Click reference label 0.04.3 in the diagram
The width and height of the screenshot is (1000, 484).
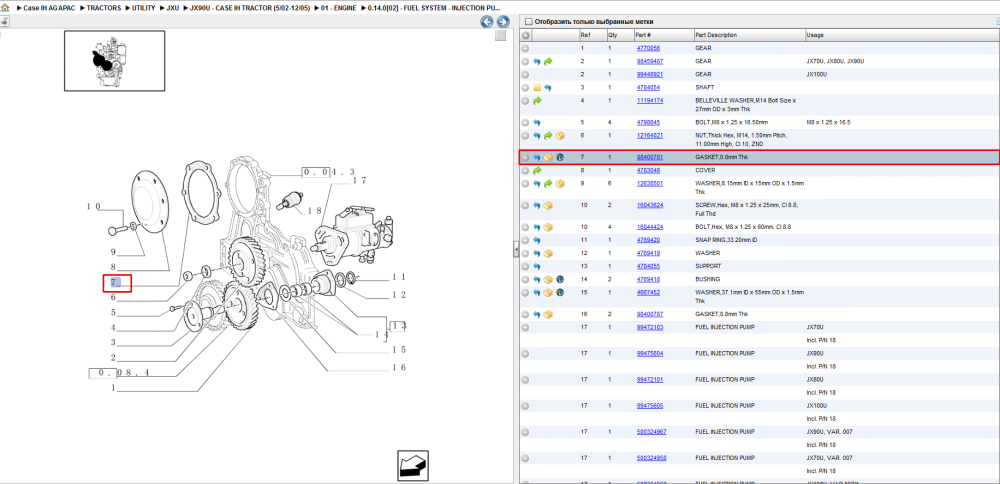coord(328,172)
